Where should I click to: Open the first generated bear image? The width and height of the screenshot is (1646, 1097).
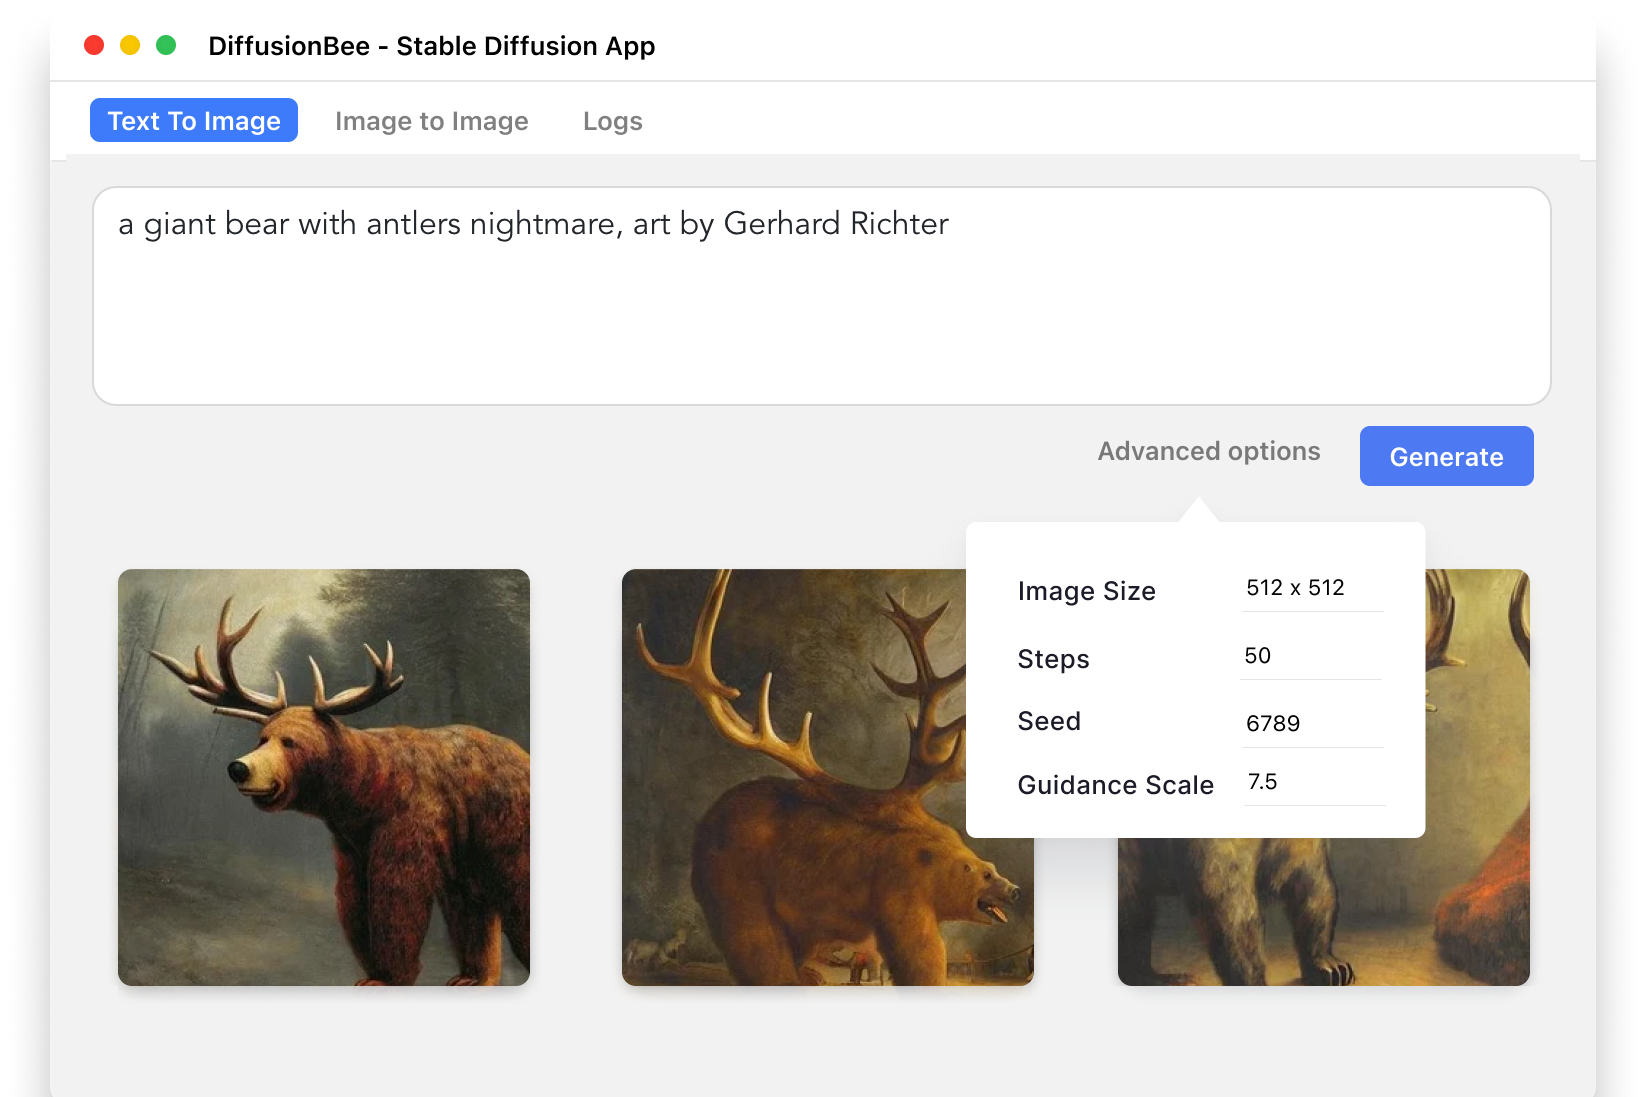coord(324,777)
